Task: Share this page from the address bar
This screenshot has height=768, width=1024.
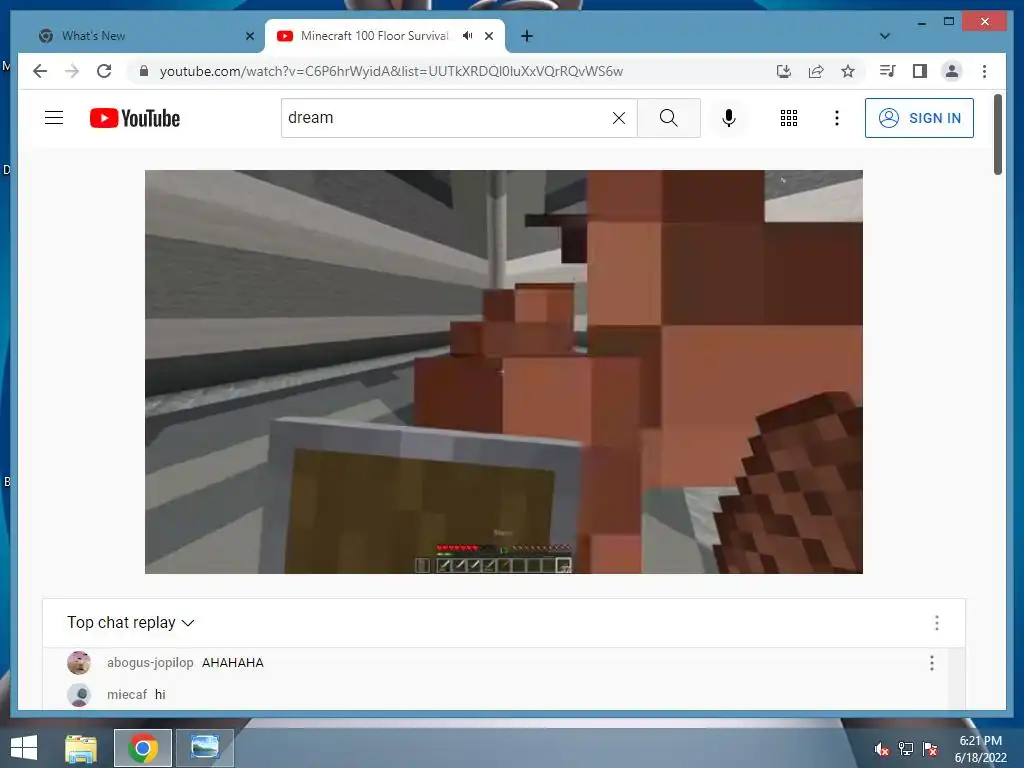Action: click(x=816, y=71)
